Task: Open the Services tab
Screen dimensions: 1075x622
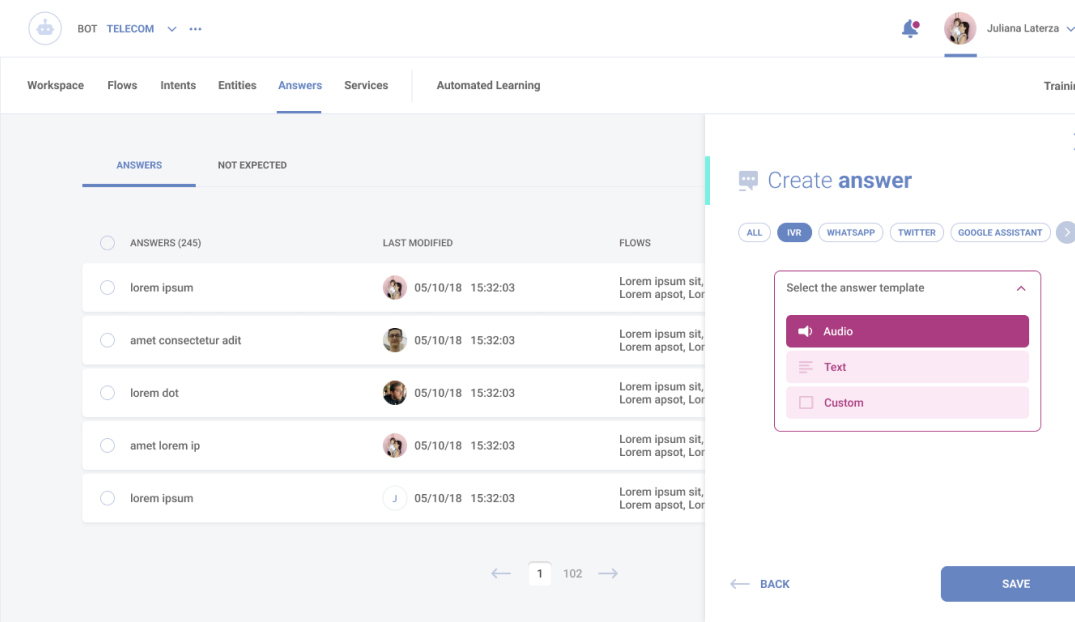Action: click(366, 85)
